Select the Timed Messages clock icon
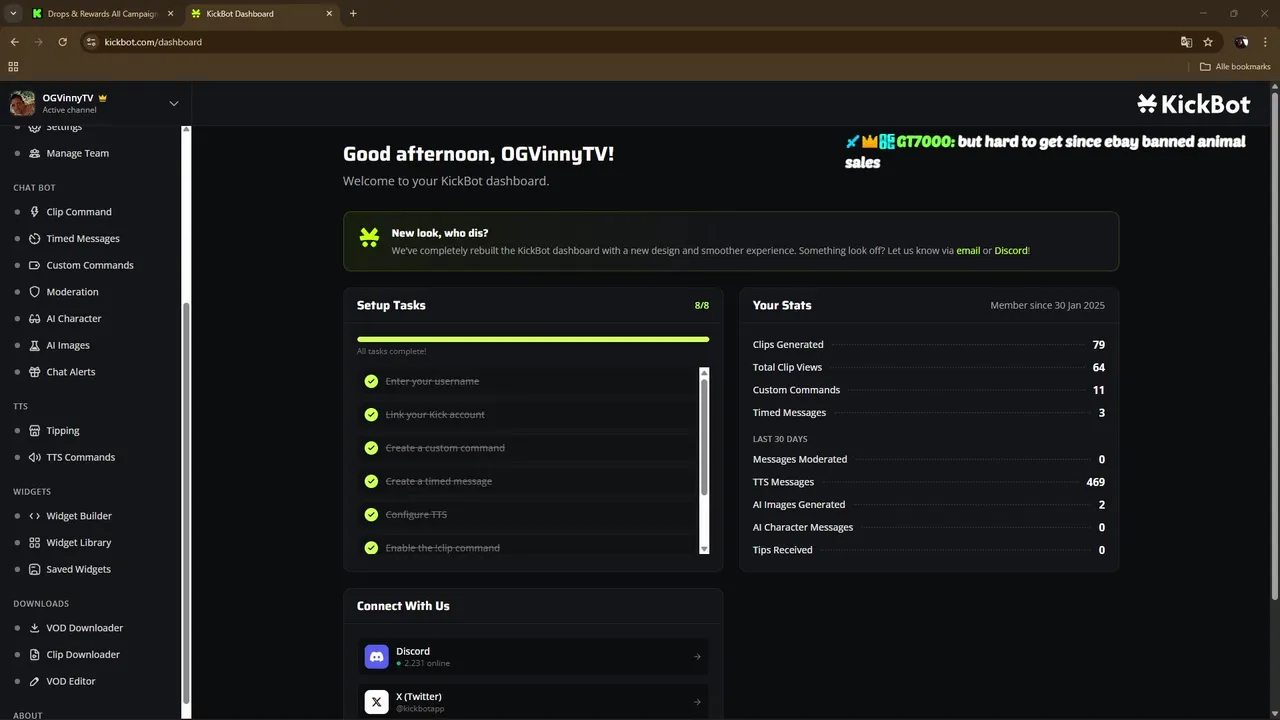 click(x=35, y=239)
